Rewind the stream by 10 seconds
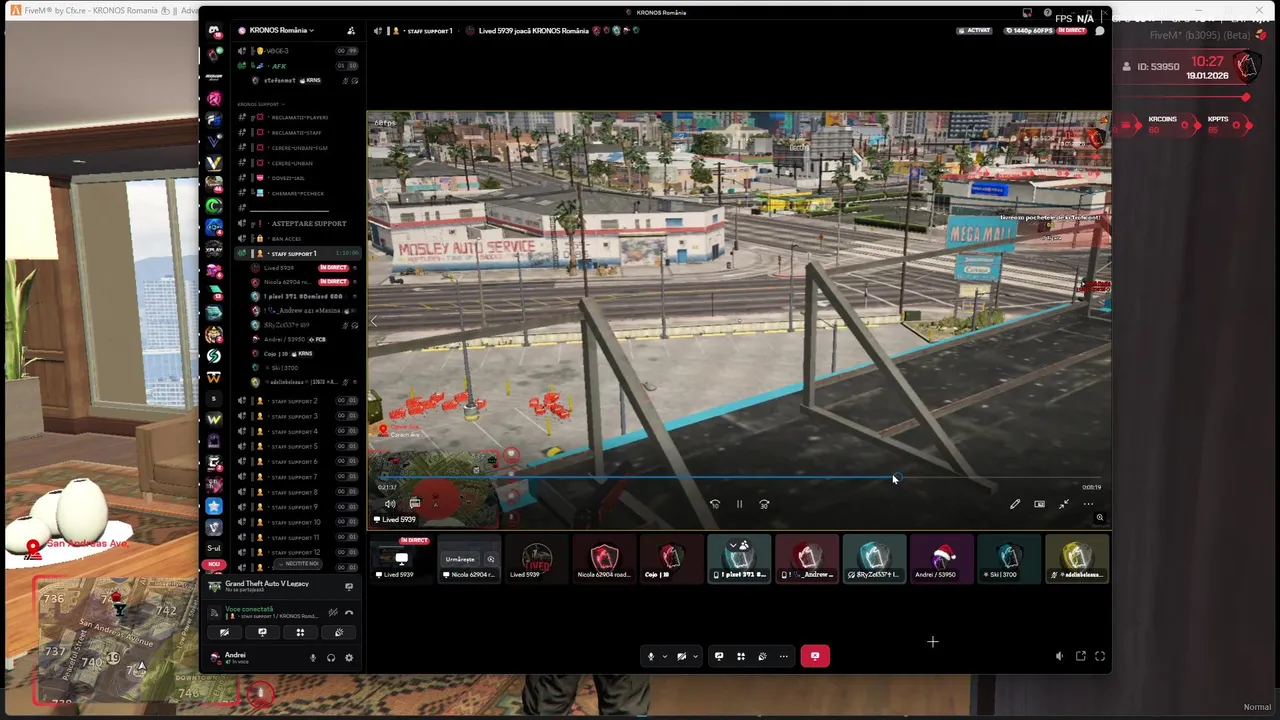Screen dimensions: 1280x720 (714, 504)
